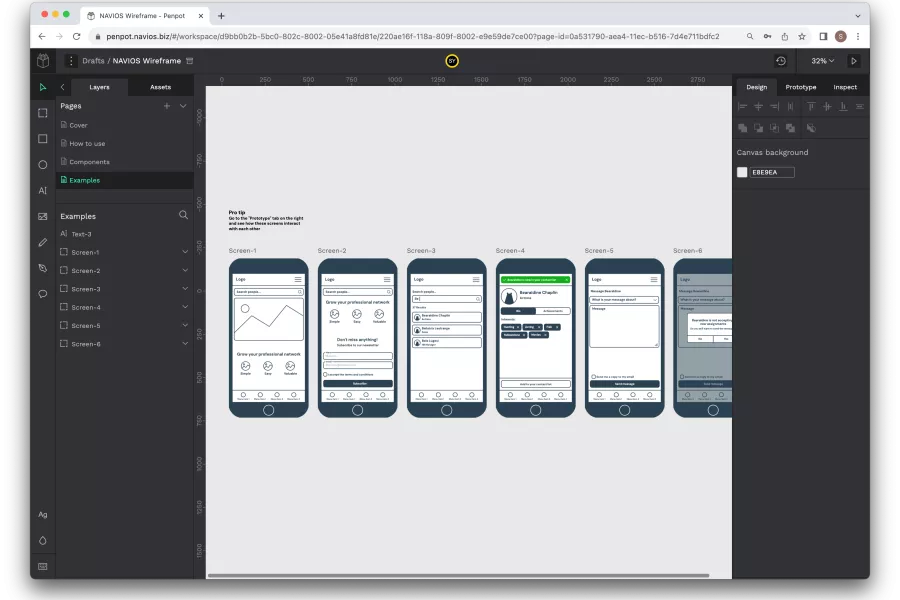Viewport: 900px width, 600px height.
Task: Open the keyboard shortcuts icon
Action: (42, 566)
